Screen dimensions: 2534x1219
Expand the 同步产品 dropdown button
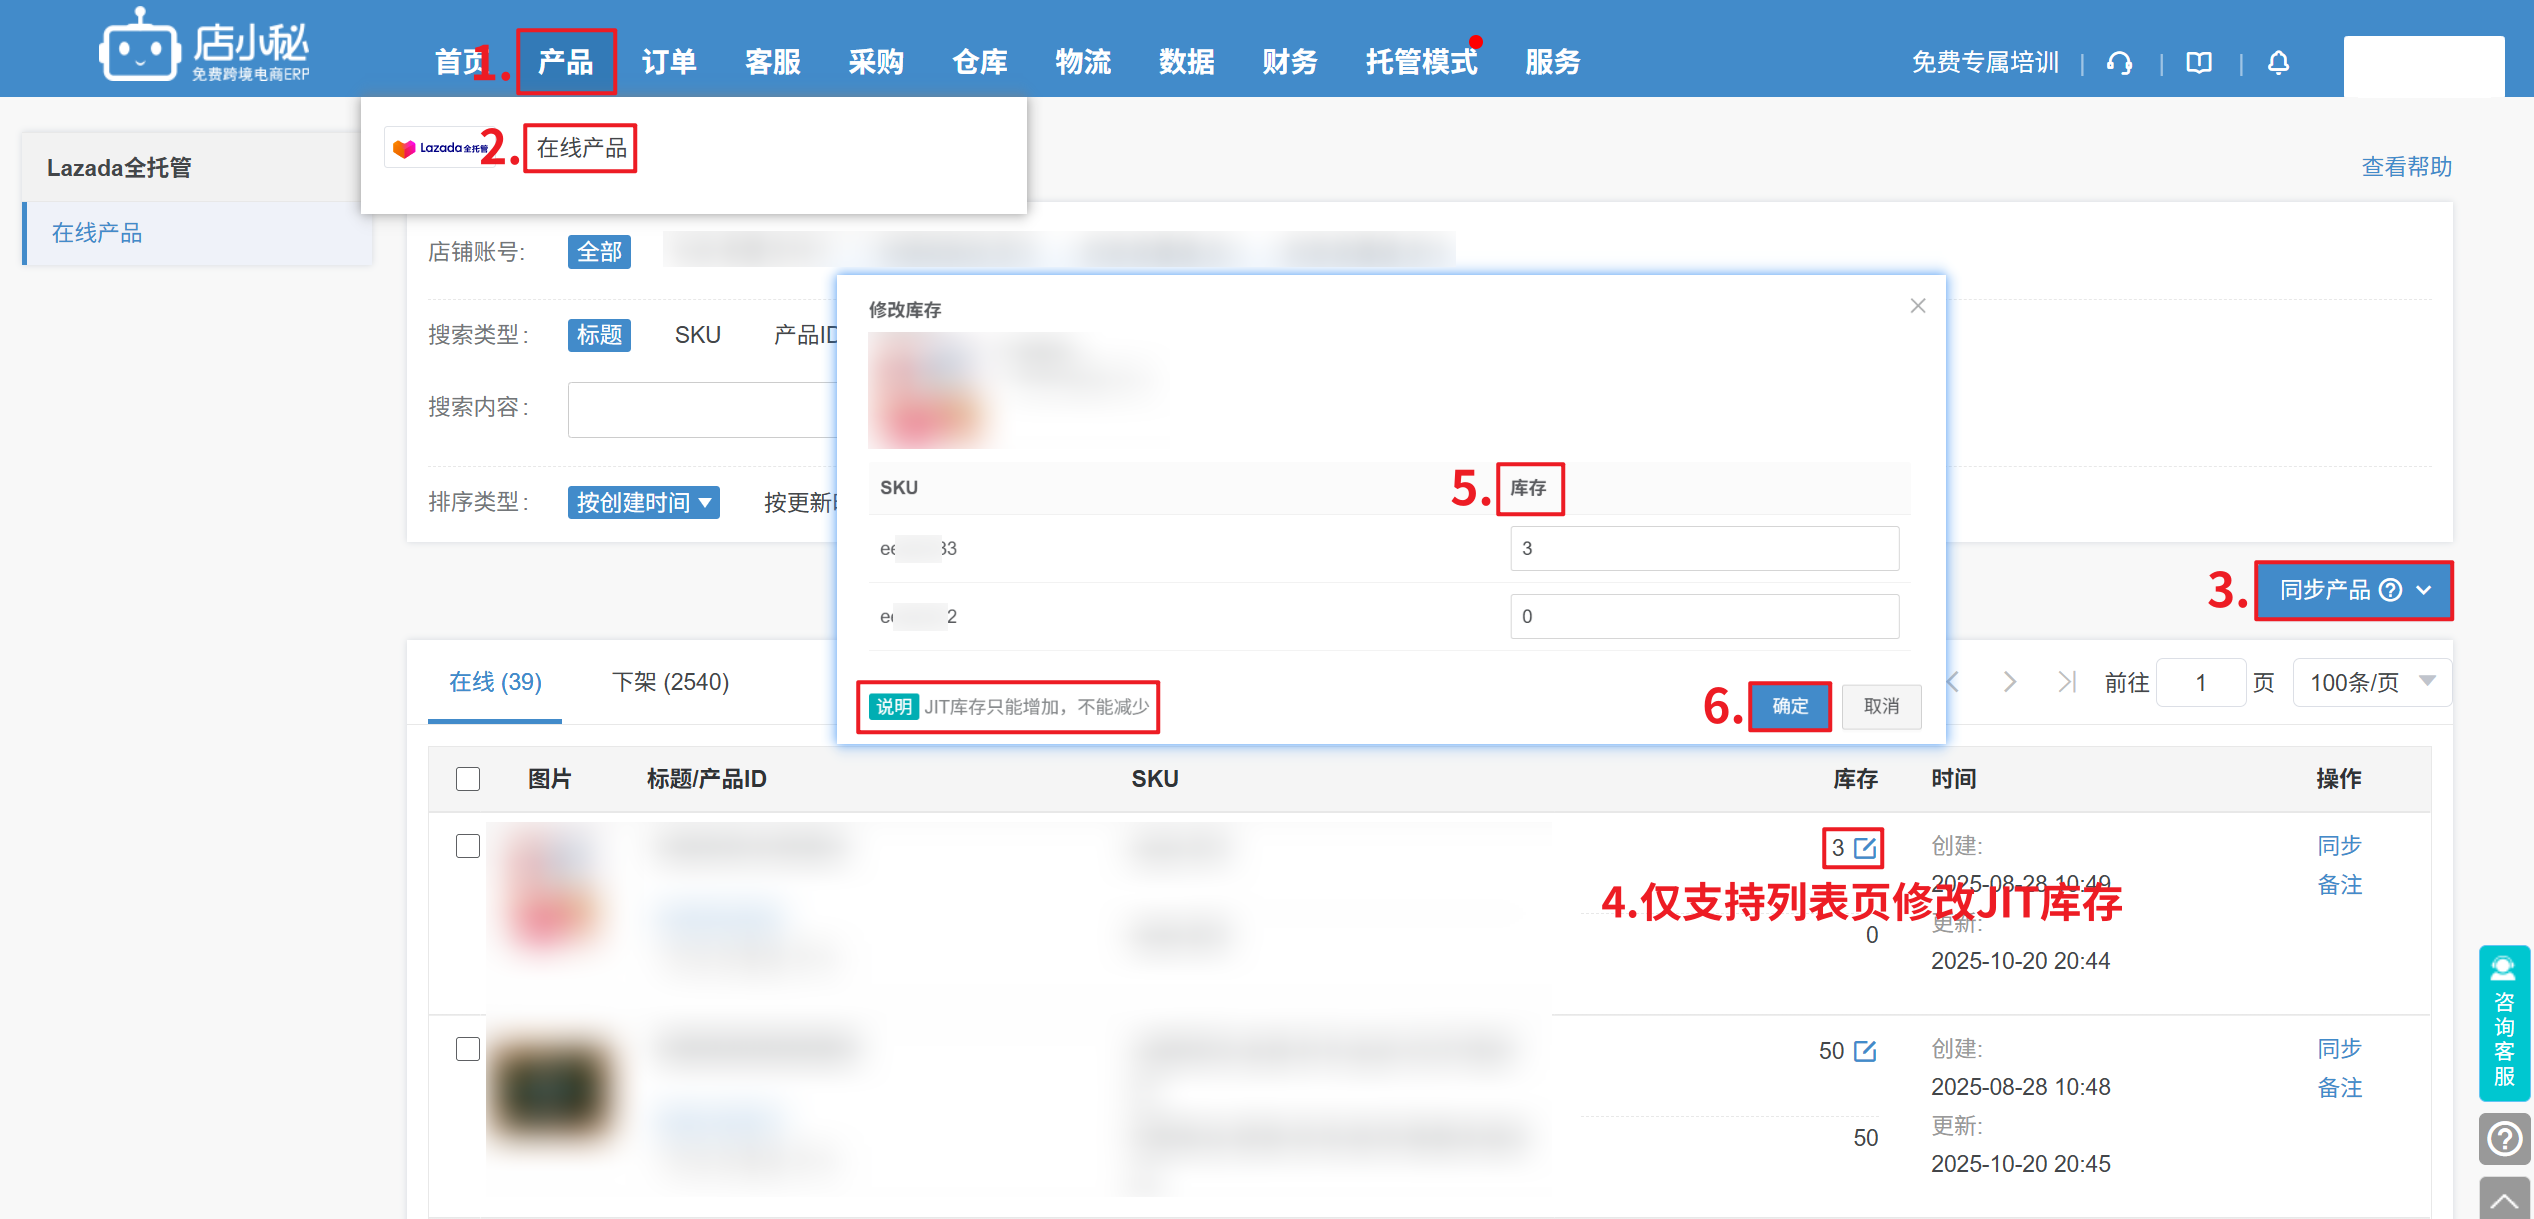pos(2352,590)
